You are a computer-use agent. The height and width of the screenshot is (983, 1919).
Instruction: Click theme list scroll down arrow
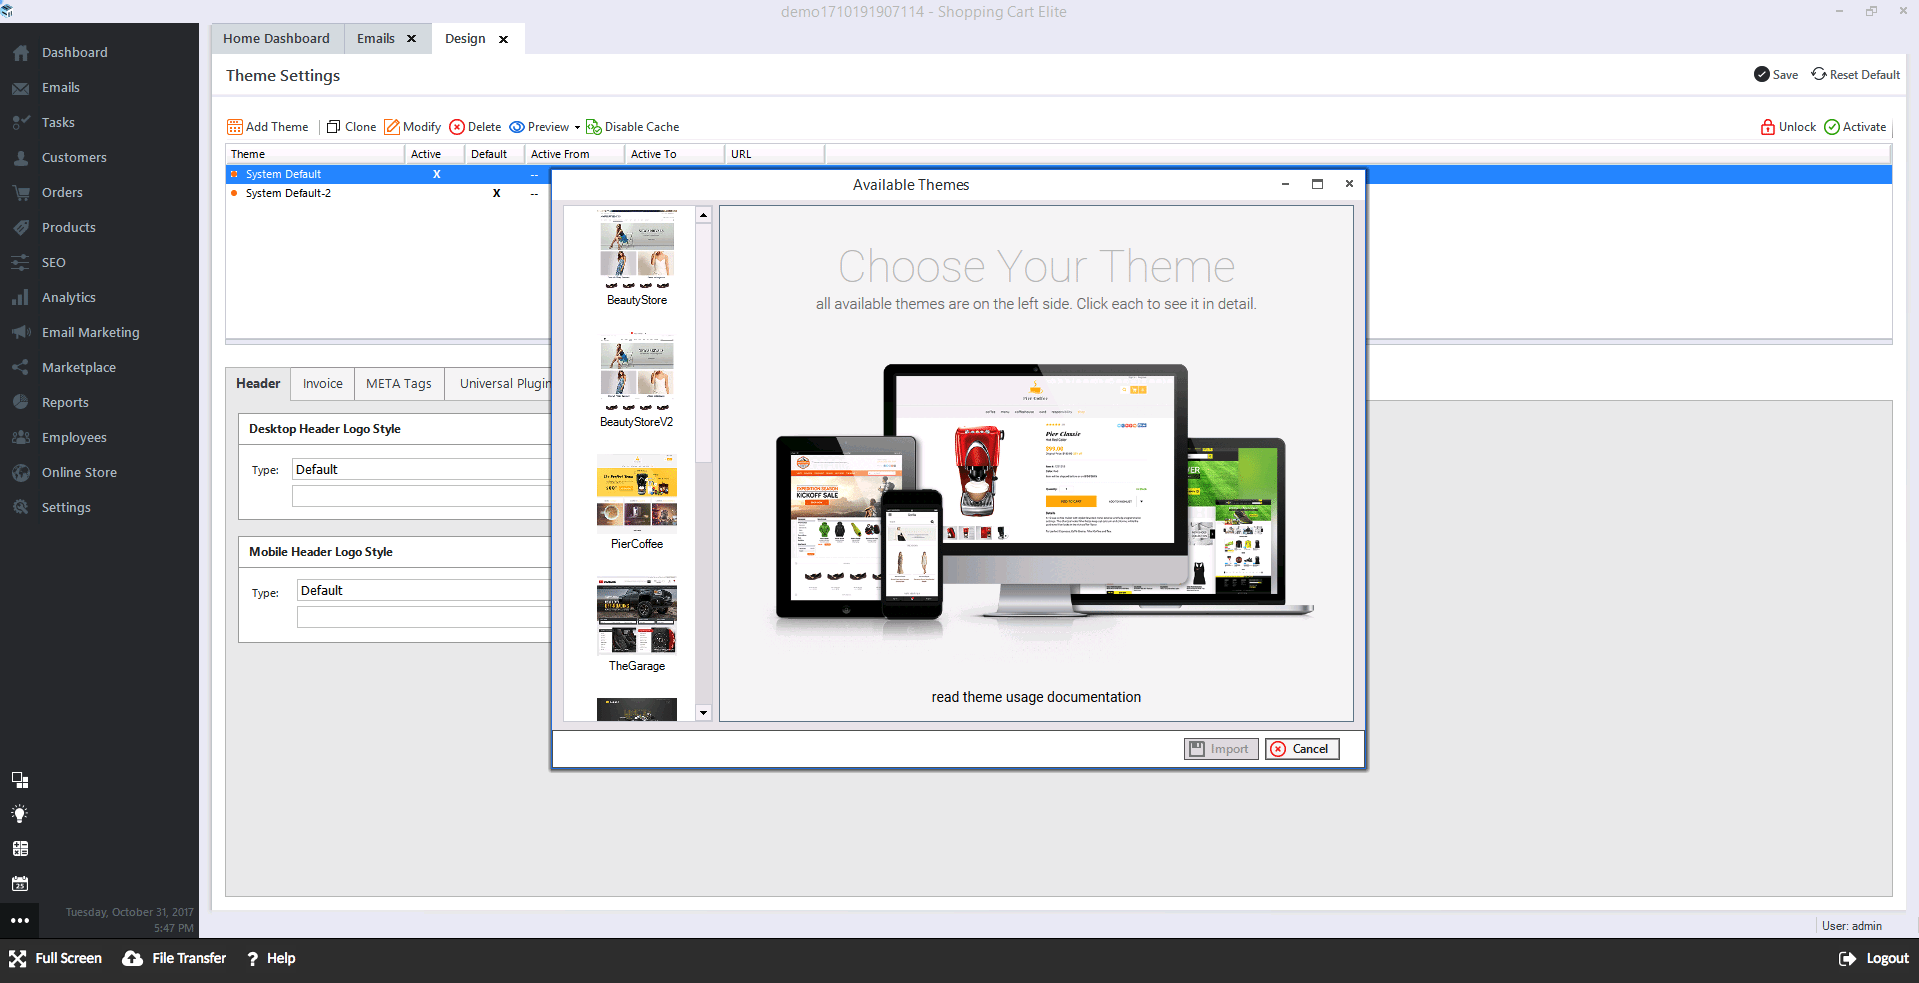[703, 713]
